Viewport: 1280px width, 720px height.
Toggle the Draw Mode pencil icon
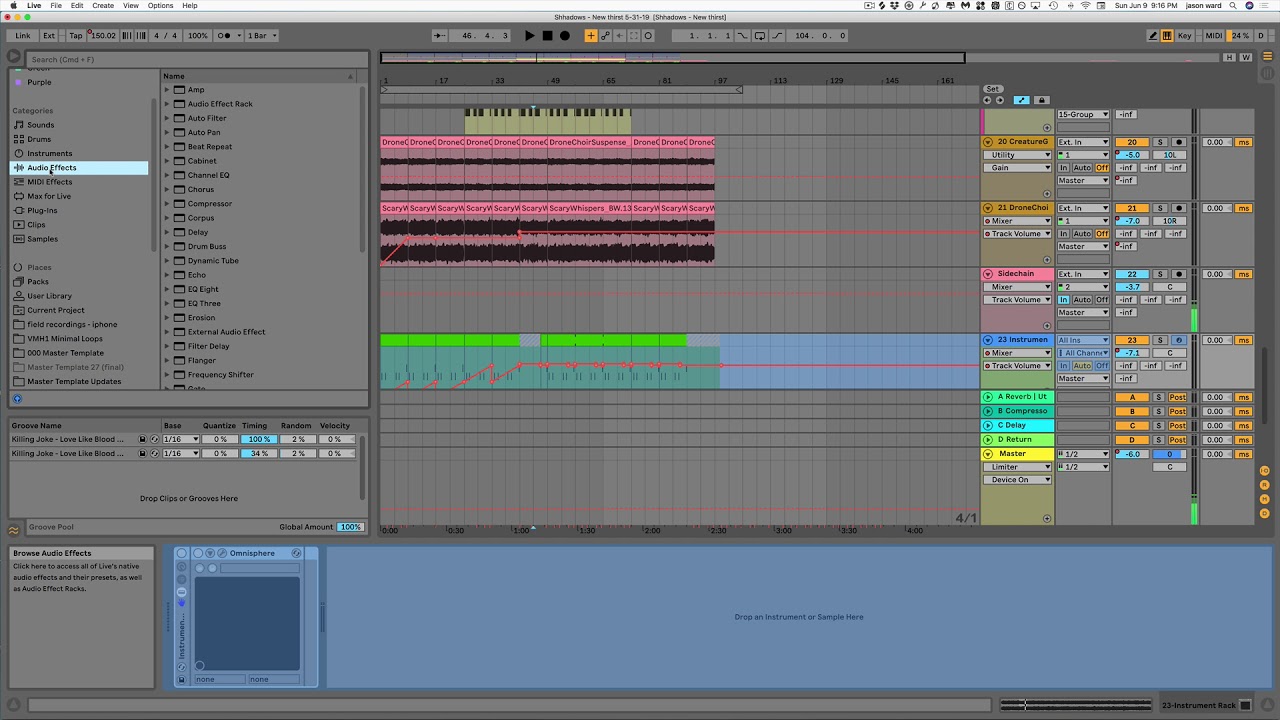click(x=1152, y=36)
